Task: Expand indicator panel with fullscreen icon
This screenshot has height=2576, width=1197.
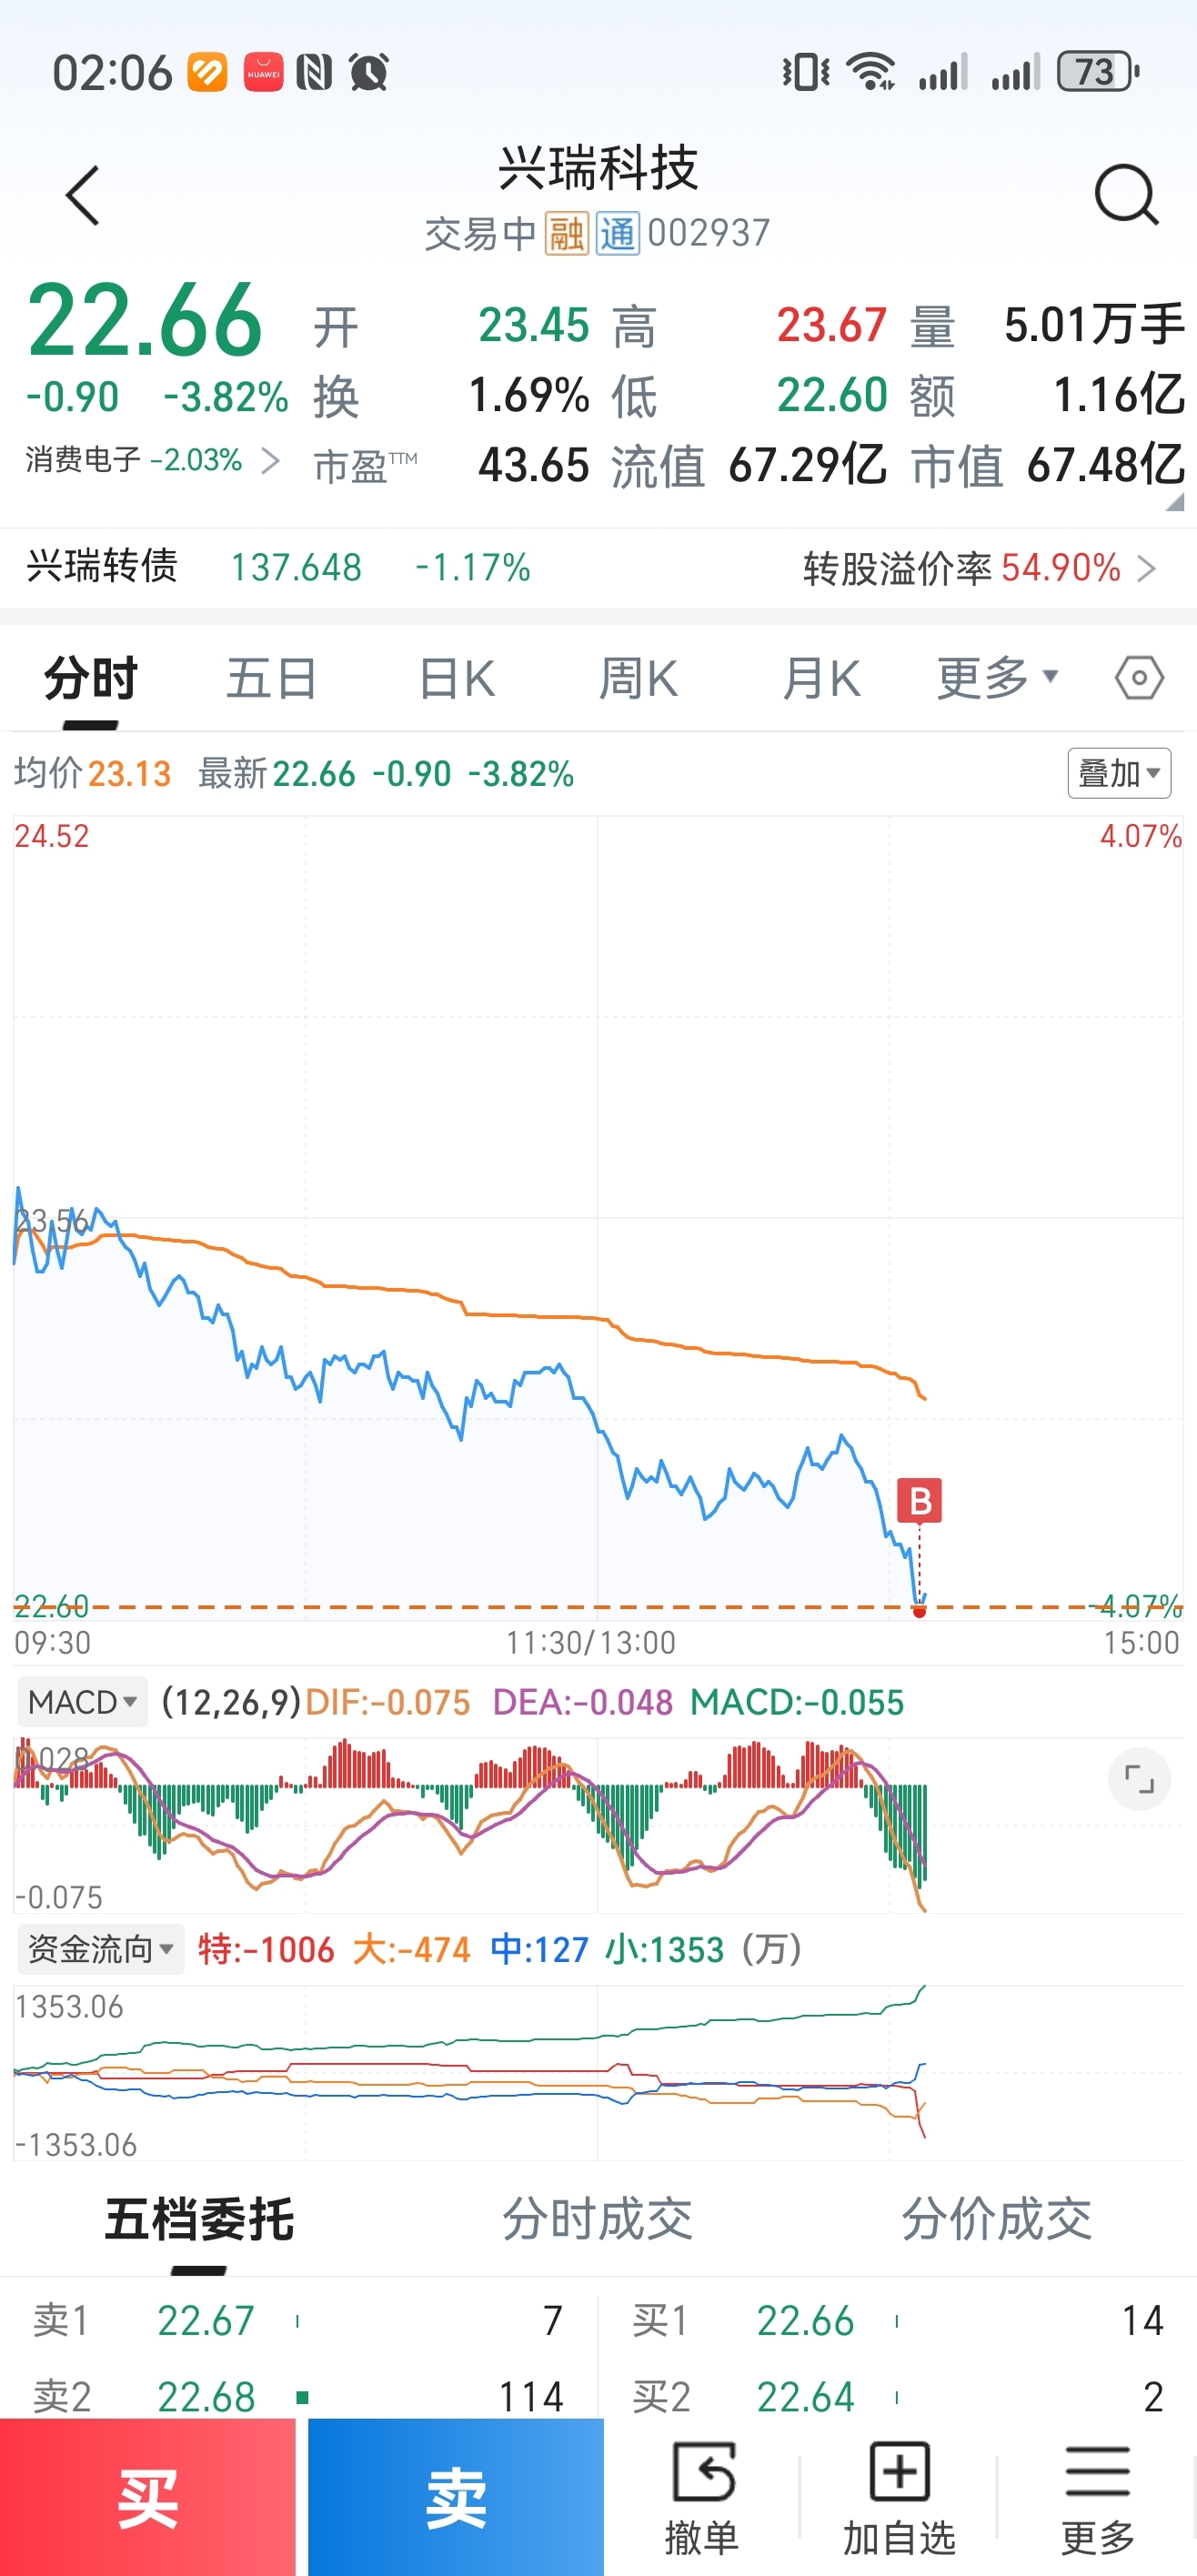Action: (x=1139, y=1779)
